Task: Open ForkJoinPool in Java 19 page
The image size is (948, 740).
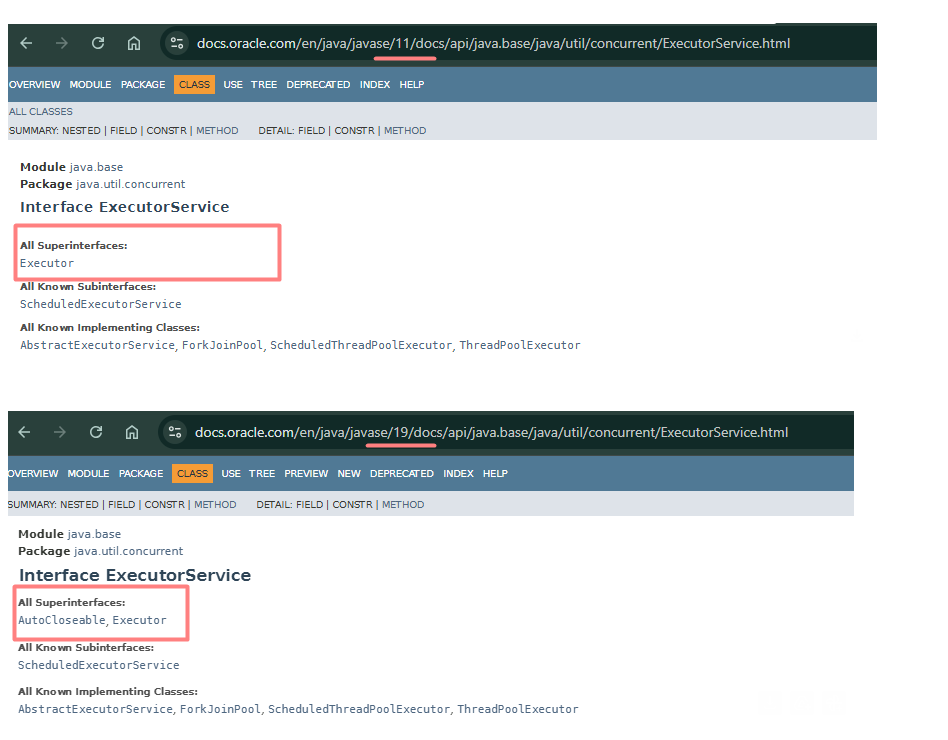Action: pos(220,709)
